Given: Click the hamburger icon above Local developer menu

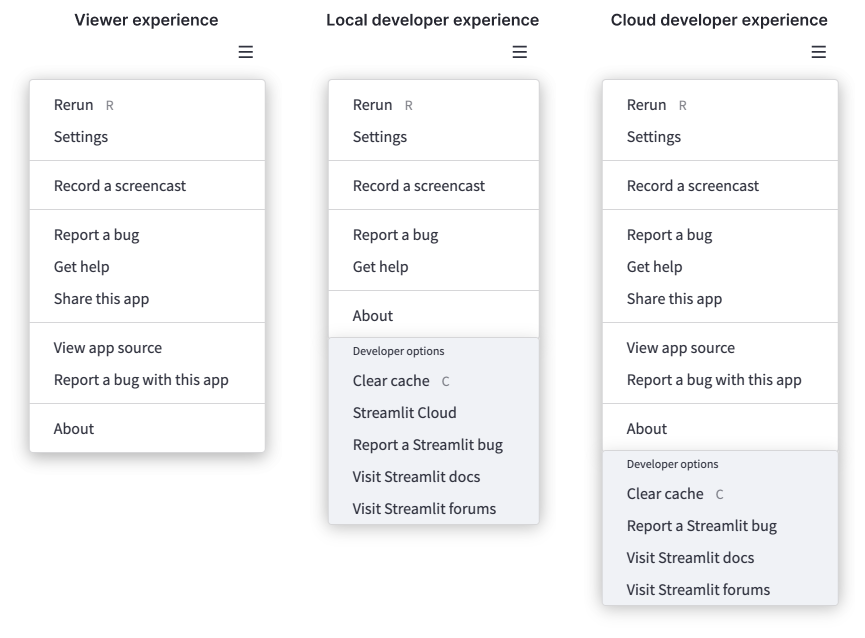Looking at the screenshot, I should [x=519, y=53].
